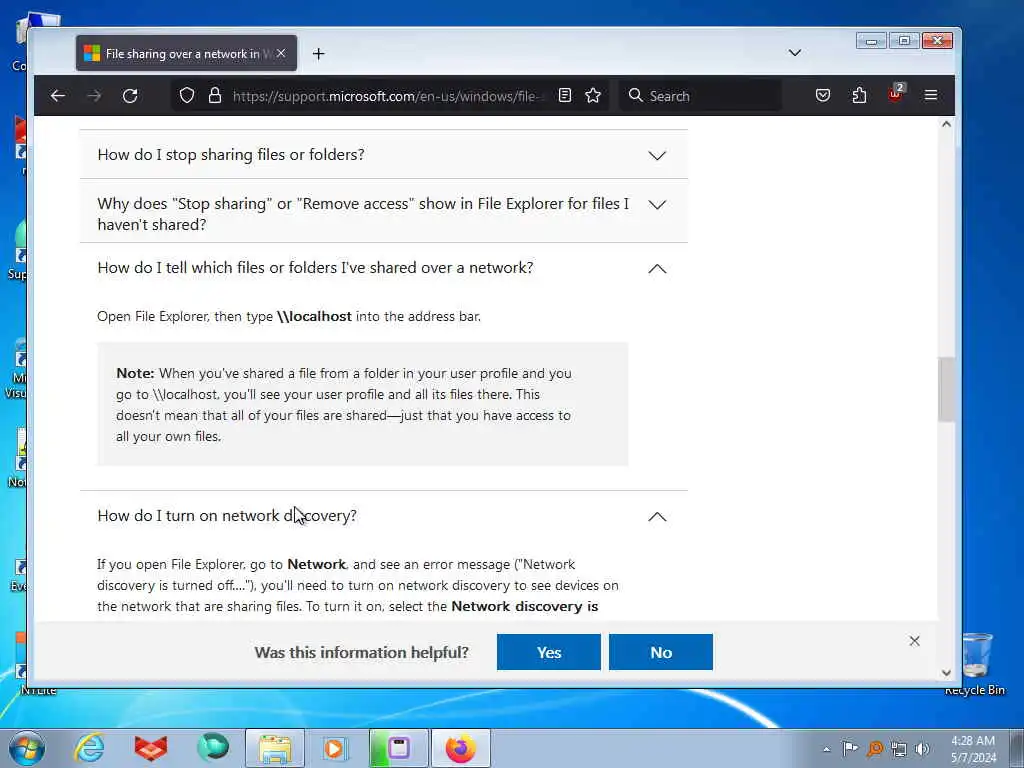Select the '\\localhost' bold text
Viewport: 1024px width, 768px height.
coord(314,316)
